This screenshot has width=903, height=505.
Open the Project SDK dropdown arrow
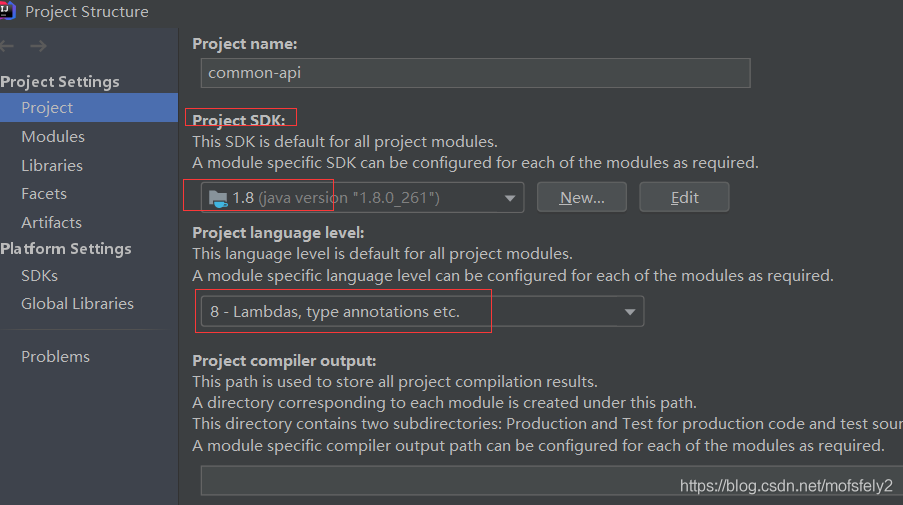[x=510, y=198]
